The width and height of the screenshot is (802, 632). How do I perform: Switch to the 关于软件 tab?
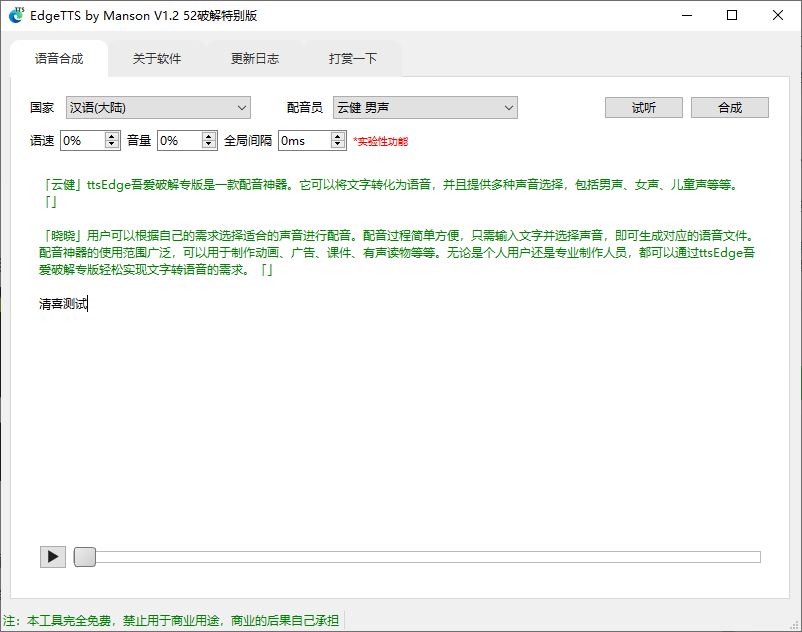[x=156, y=59]
